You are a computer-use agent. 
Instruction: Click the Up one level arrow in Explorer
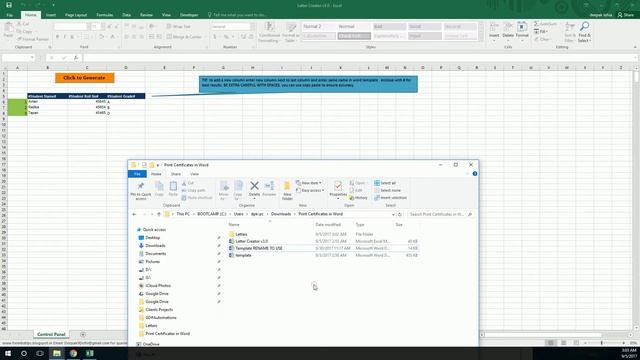tap(159, 214)
